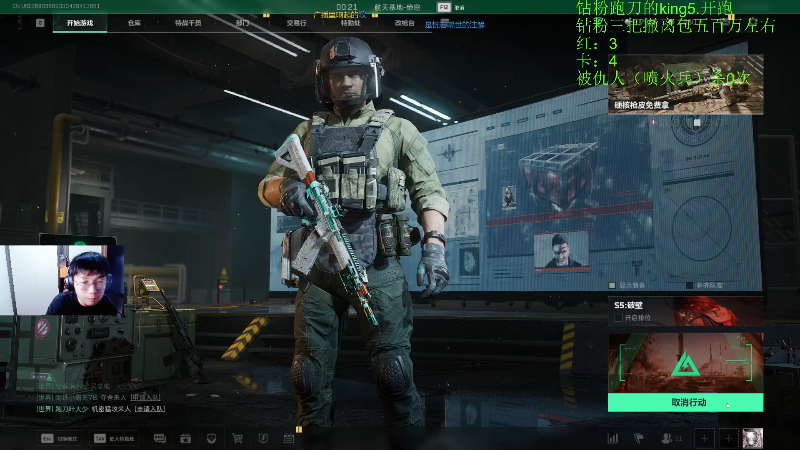Click the F12 key hint icon
The image size is (800, 450).
click(x=444, y=7)
